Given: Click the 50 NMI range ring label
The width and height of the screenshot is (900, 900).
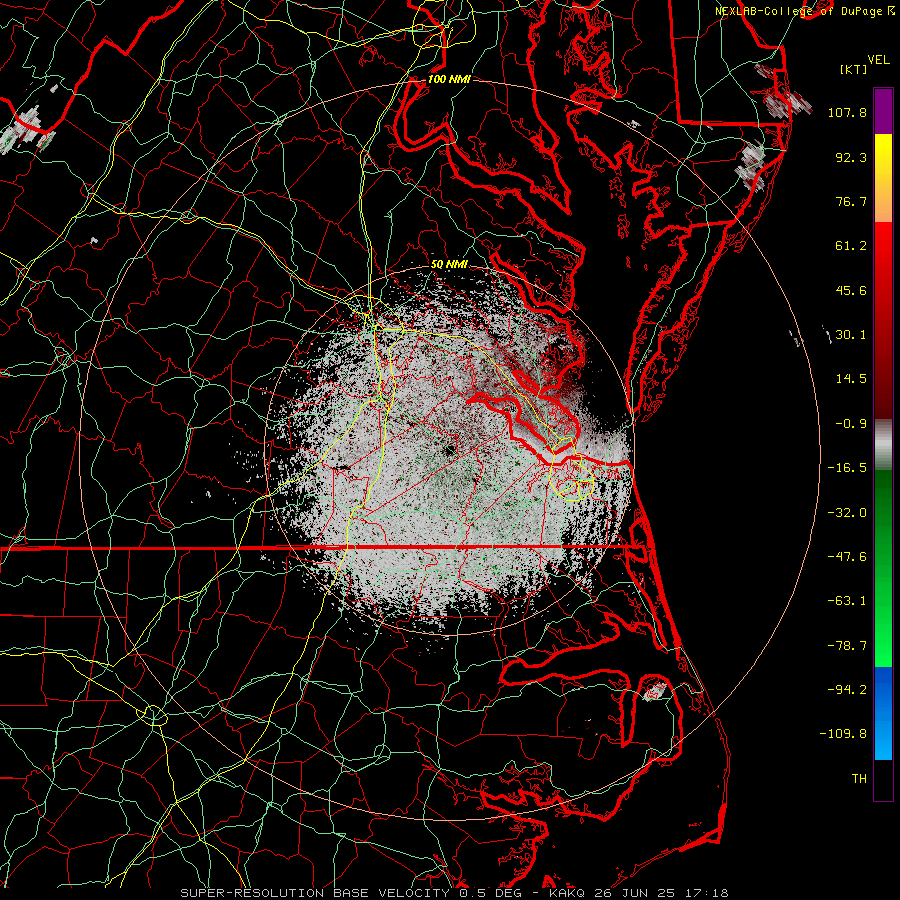Looking at the screenshot, I should pos(449,265).
